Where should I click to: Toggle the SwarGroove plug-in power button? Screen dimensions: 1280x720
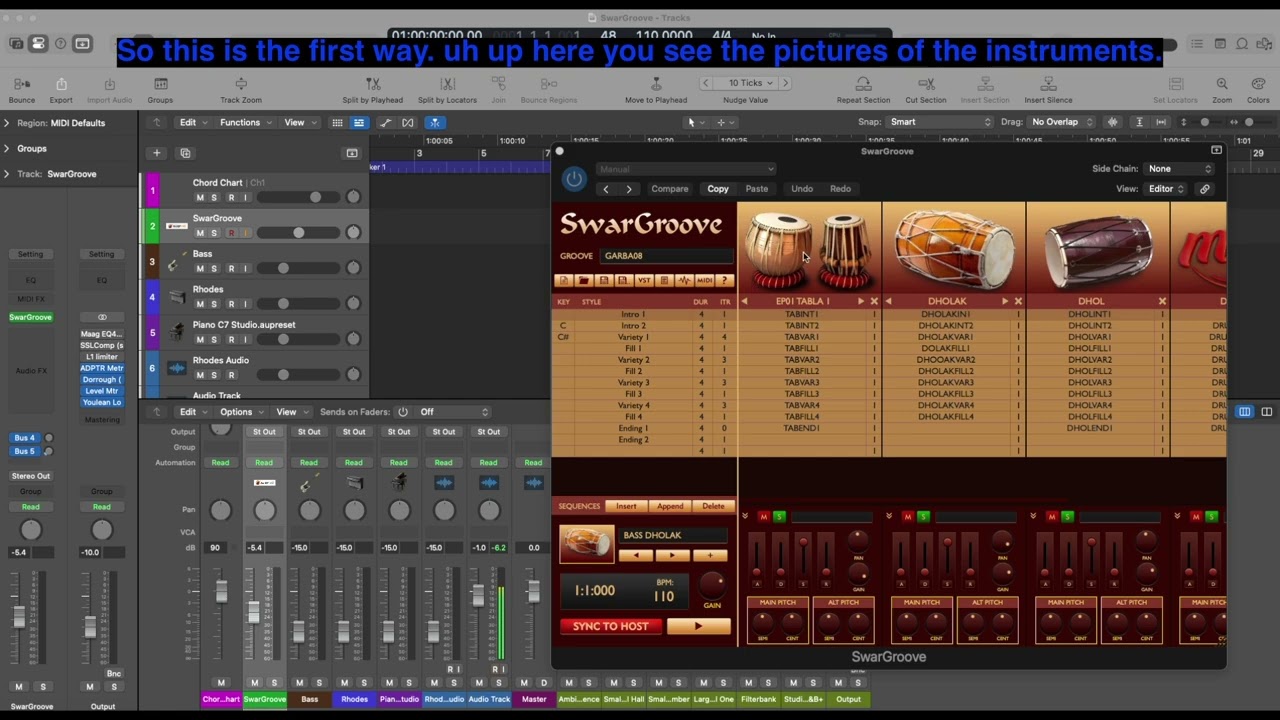point(574,179)
